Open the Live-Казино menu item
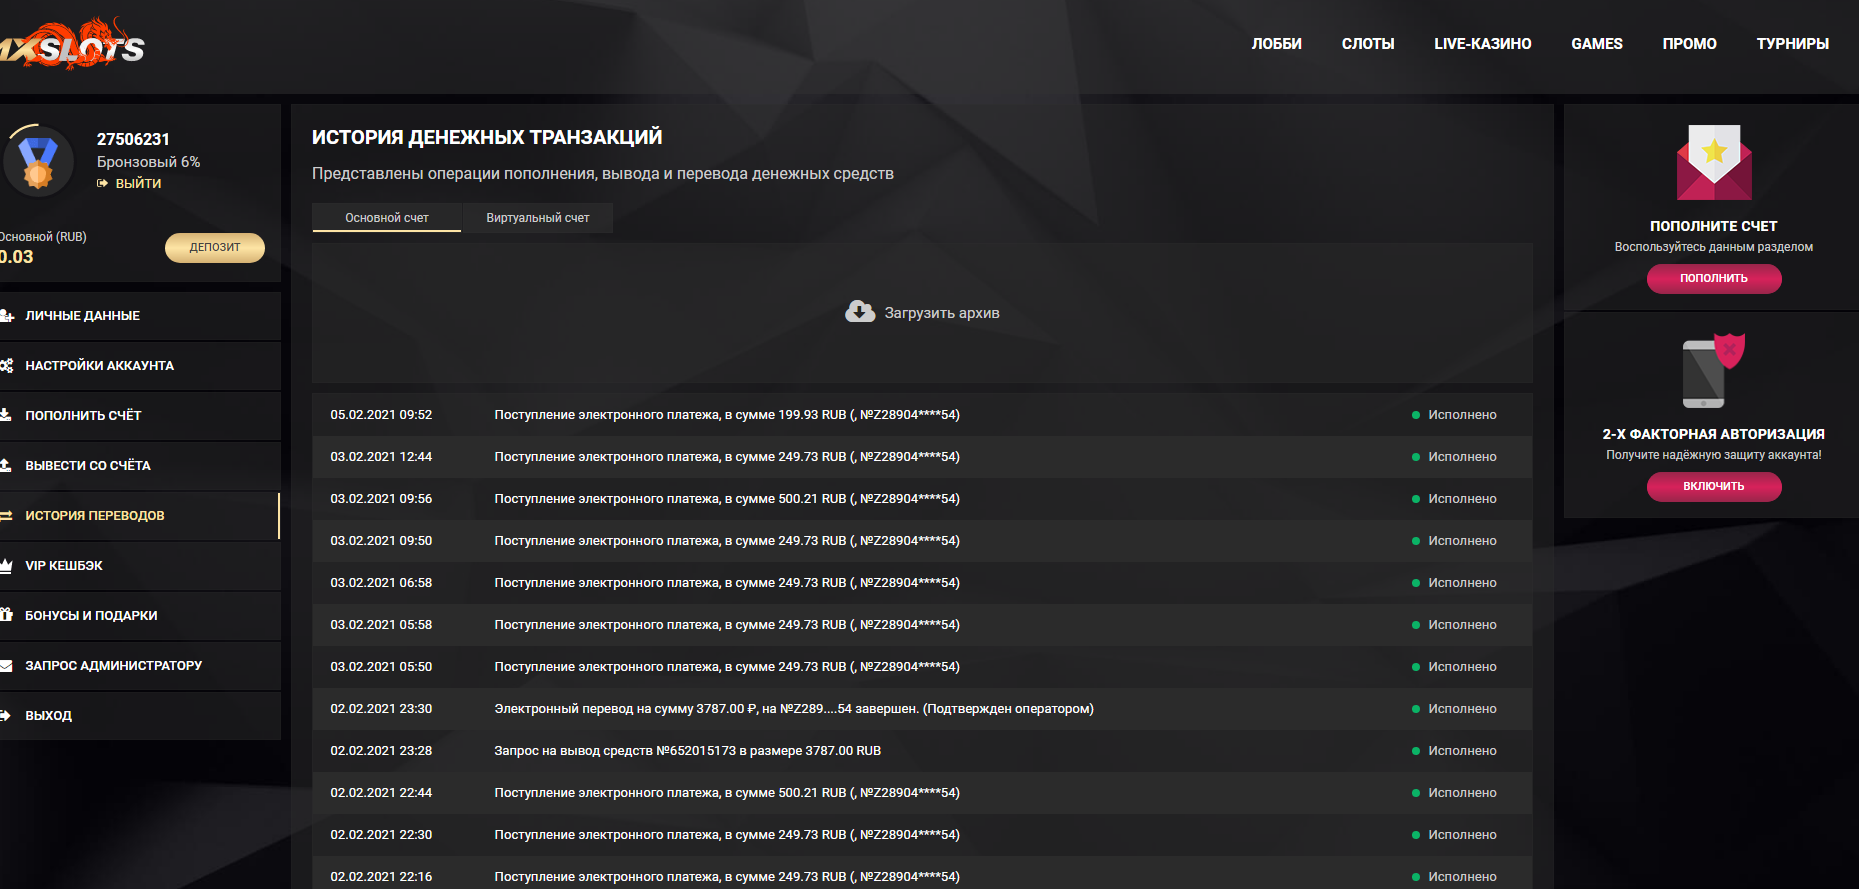 coord(1482,44)
